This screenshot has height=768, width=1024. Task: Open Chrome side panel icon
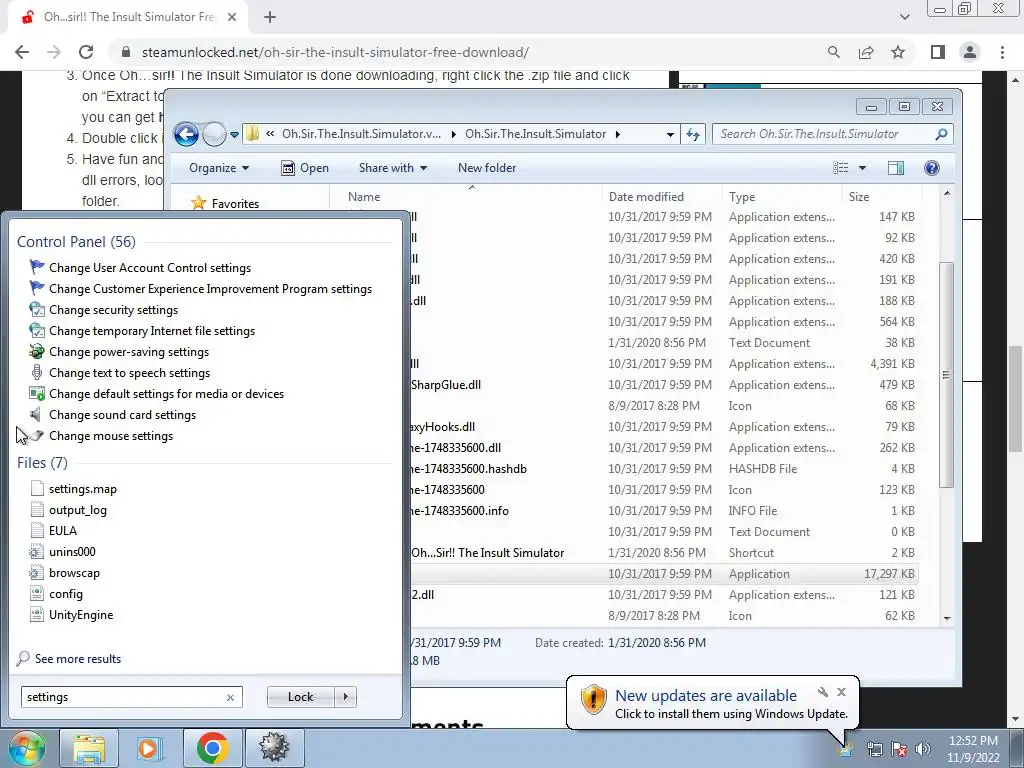(938, 52)
